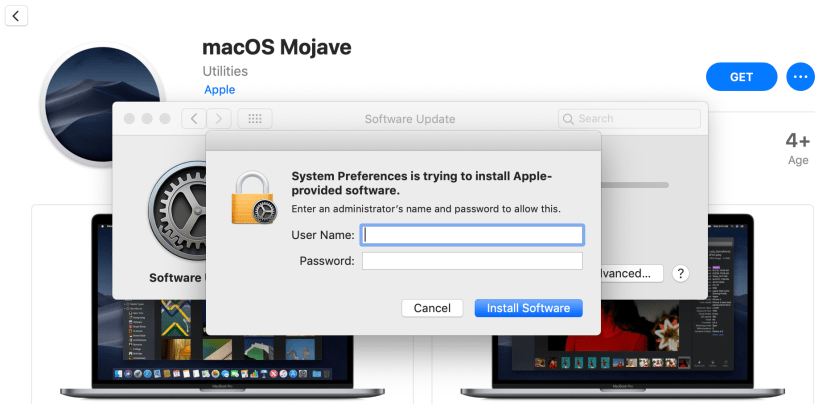
Task: Click the Software Update search field
Action: 630,119
